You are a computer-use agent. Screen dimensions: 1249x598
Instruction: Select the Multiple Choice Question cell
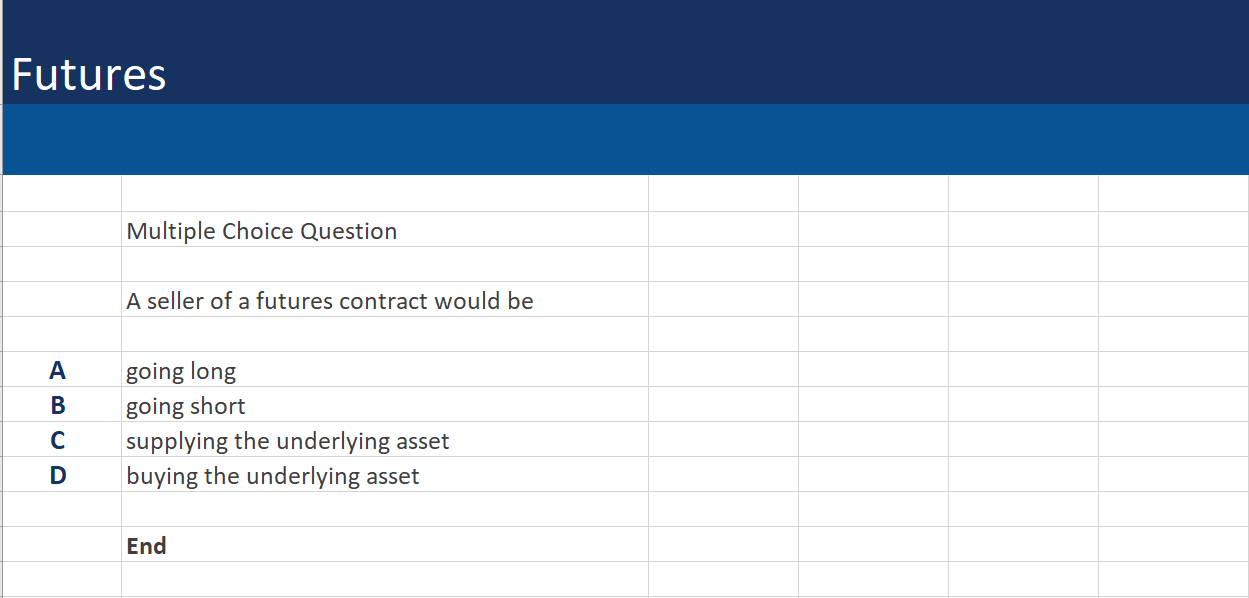click(x=262, y=231)
